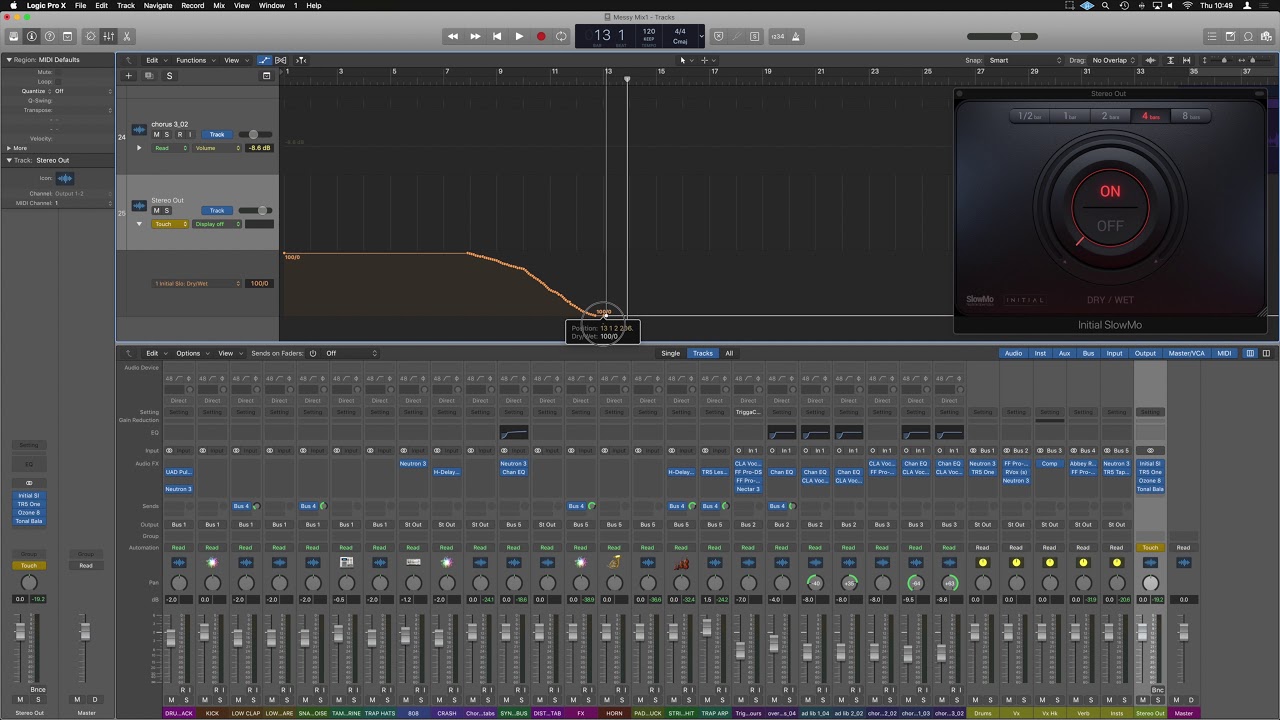The width and height of the screenshot is (1280, 720).
Task: Click the Track button on chorus 3_02
Action: click(x=217, y=134)
